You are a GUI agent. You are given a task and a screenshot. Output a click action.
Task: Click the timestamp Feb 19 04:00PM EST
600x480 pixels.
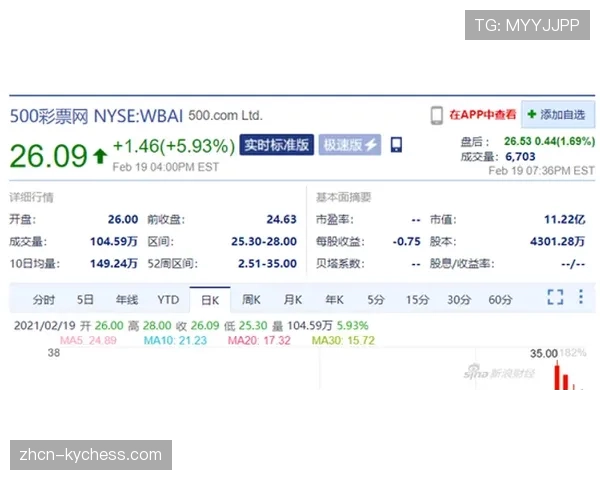coord(166,167)
